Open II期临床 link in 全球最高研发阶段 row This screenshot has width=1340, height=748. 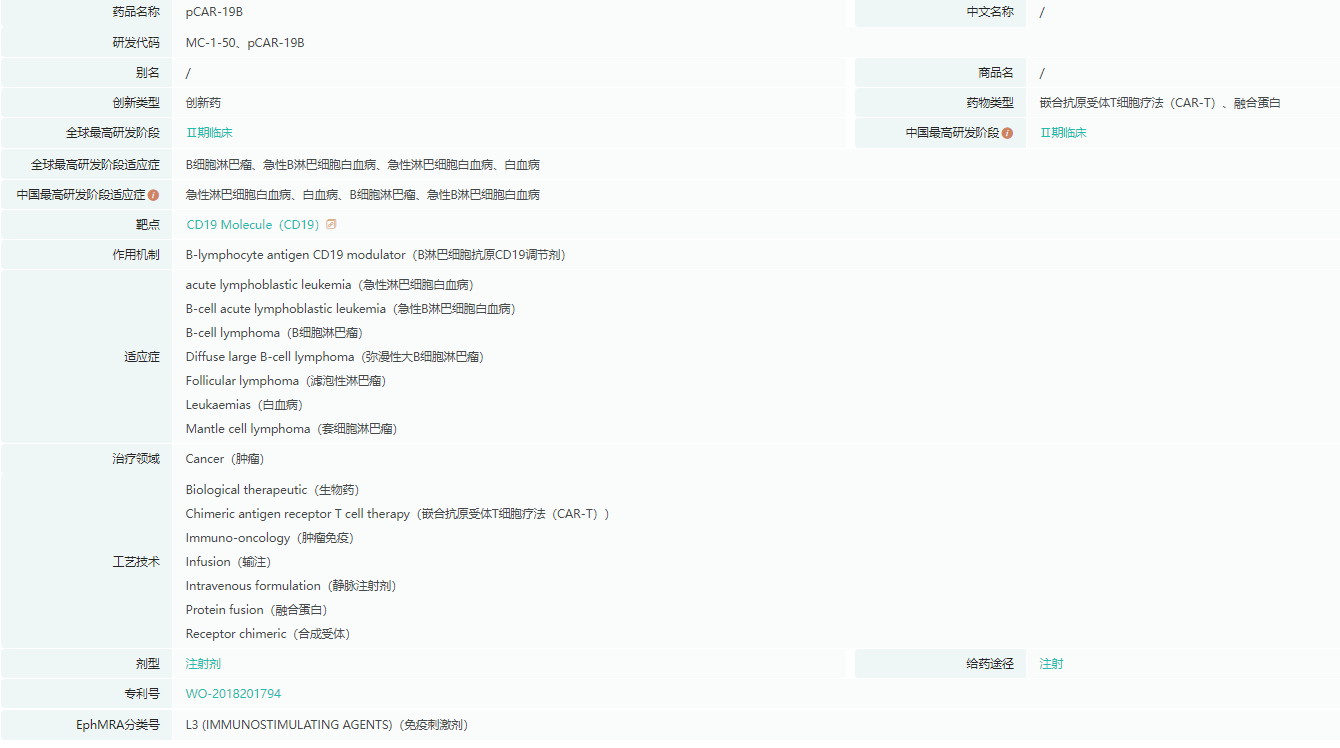click(x=209, y=133)
